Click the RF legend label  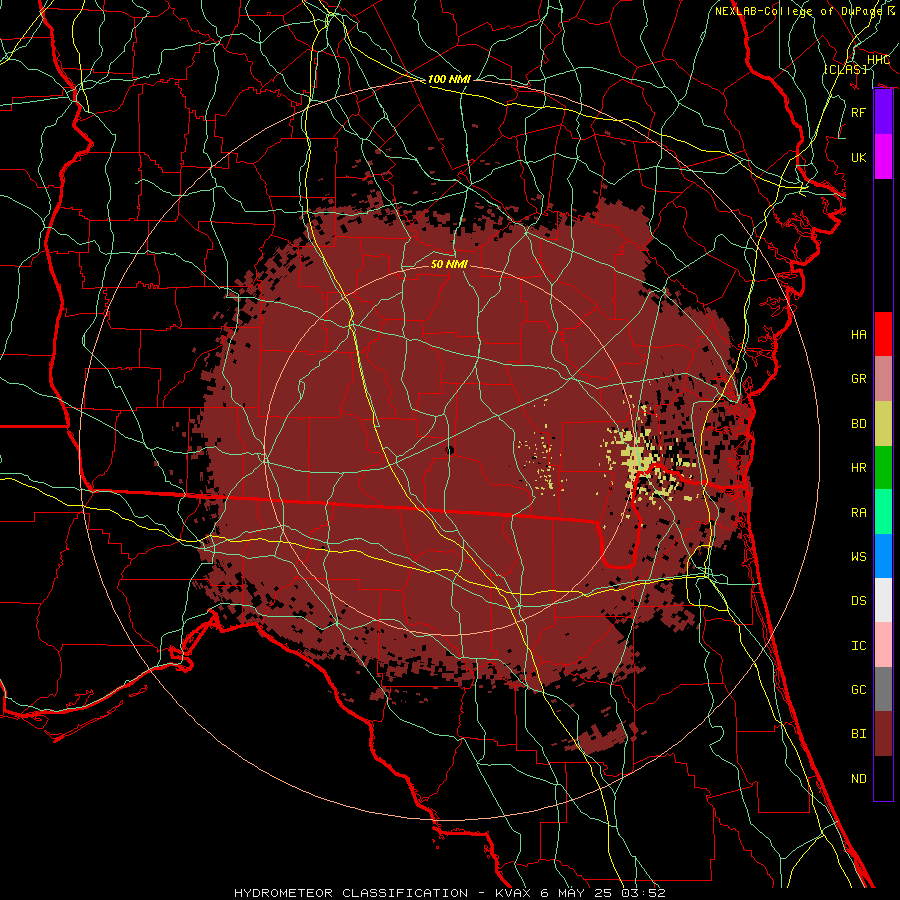coord(858,112)
